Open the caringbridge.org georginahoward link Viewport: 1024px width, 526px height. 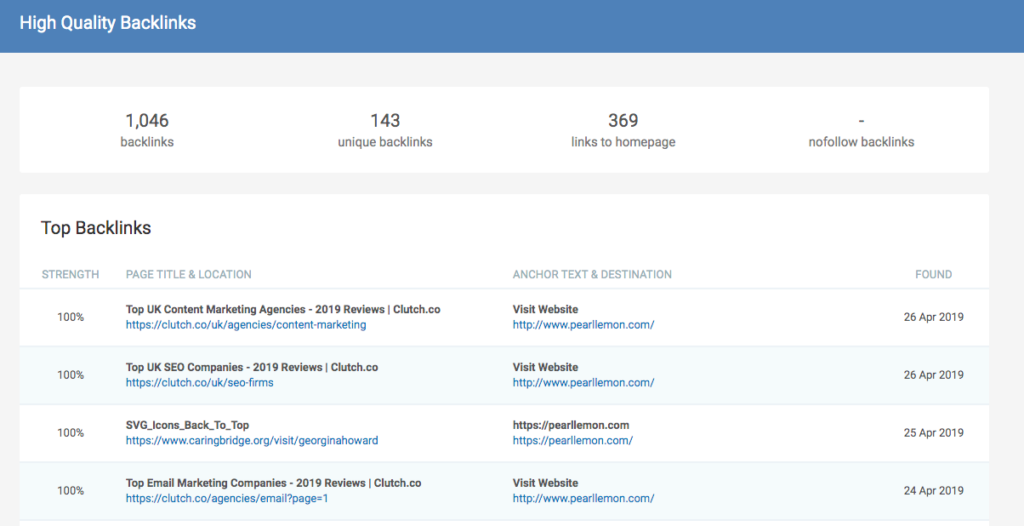coord(251,440)
